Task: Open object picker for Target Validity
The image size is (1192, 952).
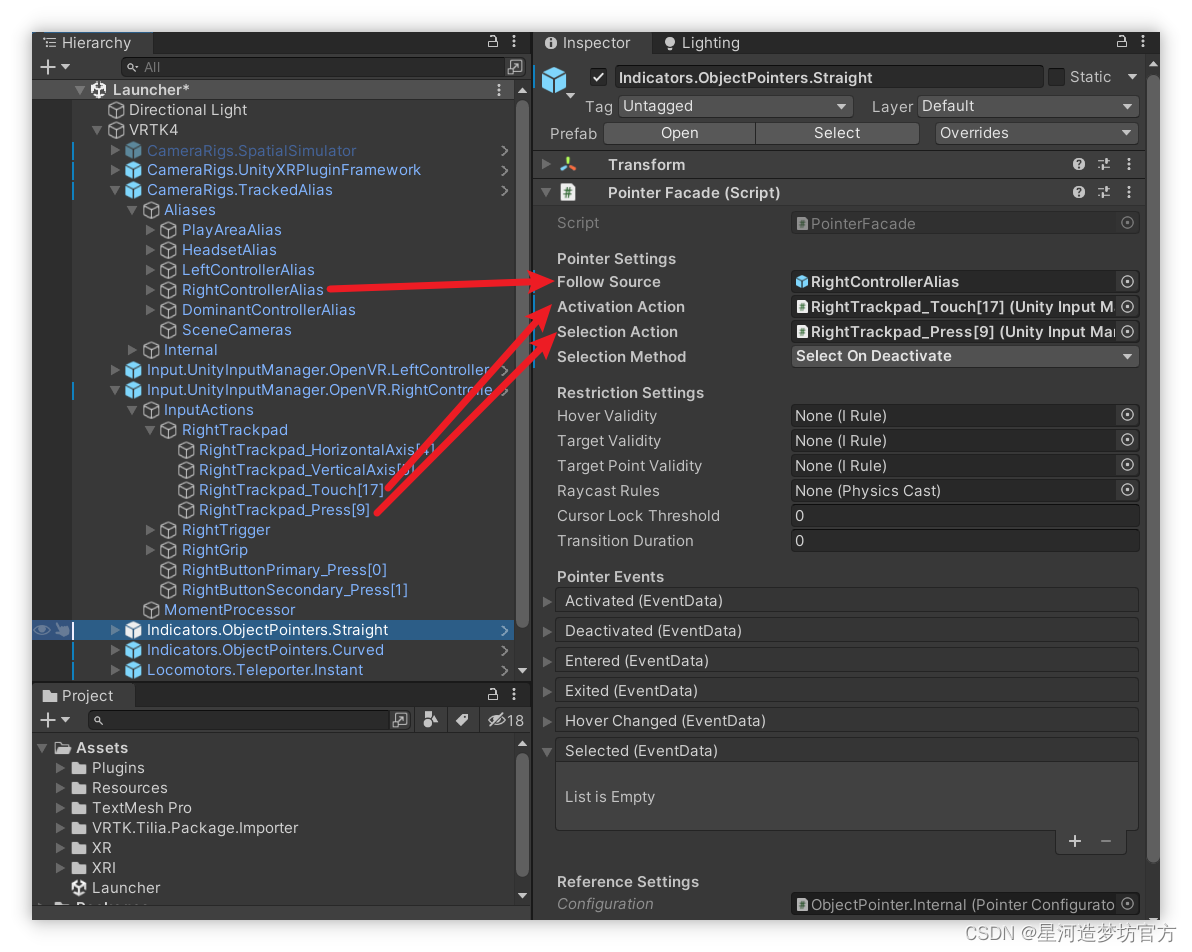Action: point(1127,440)
